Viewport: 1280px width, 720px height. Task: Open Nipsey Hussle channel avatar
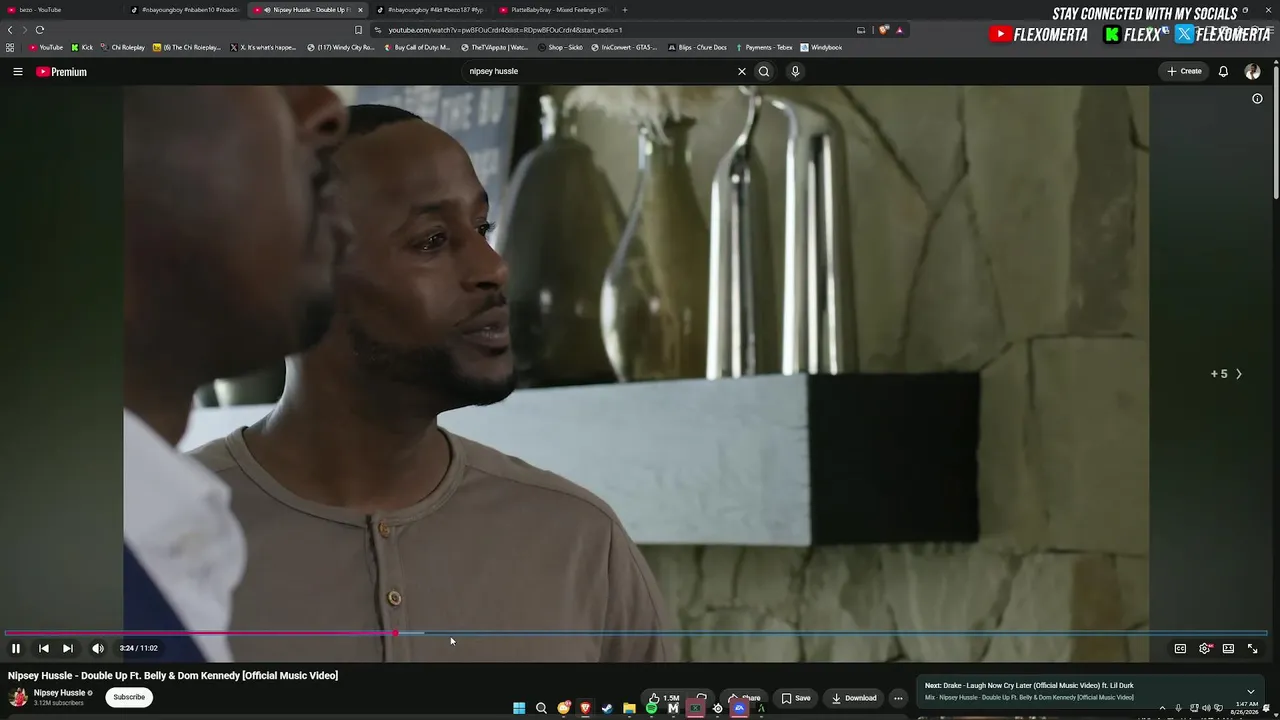pos(18,697)
